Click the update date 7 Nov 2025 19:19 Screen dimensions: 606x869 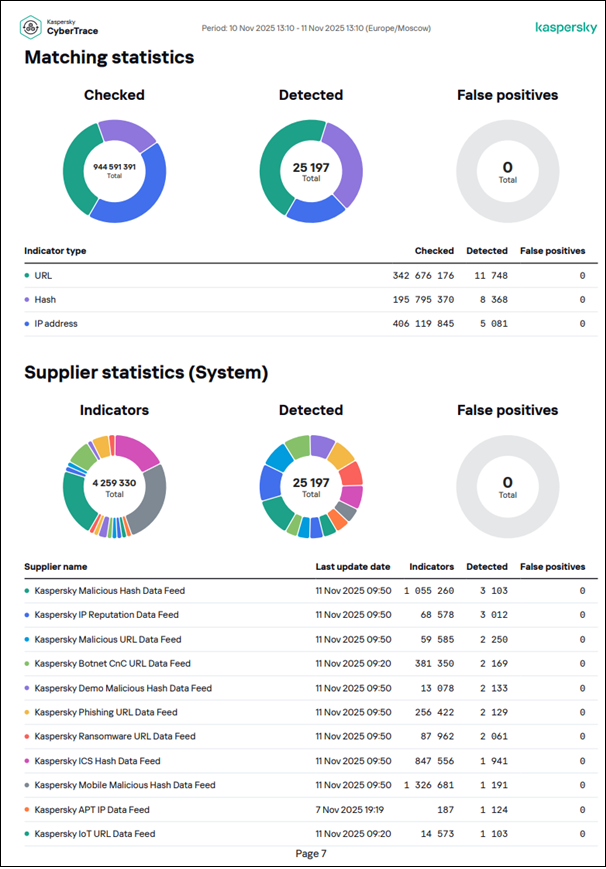(350, 810)
